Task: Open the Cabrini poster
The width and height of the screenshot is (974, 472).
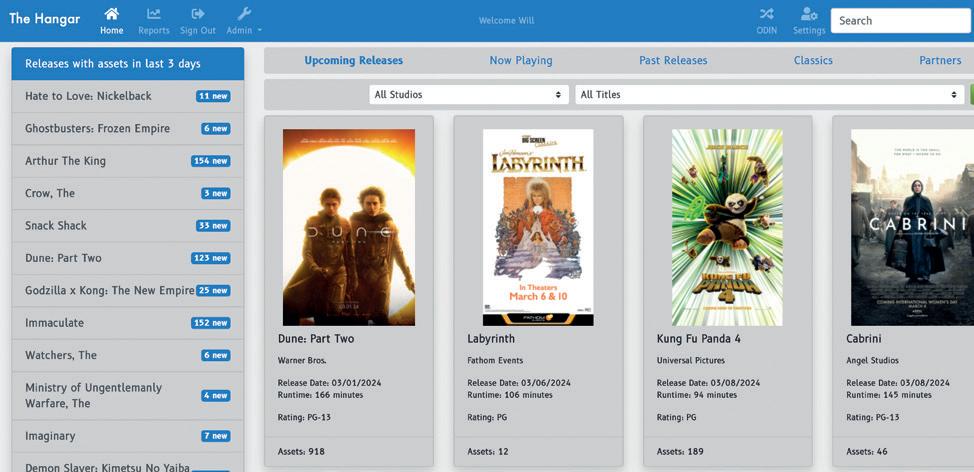Action: click(x=913, y=227)
